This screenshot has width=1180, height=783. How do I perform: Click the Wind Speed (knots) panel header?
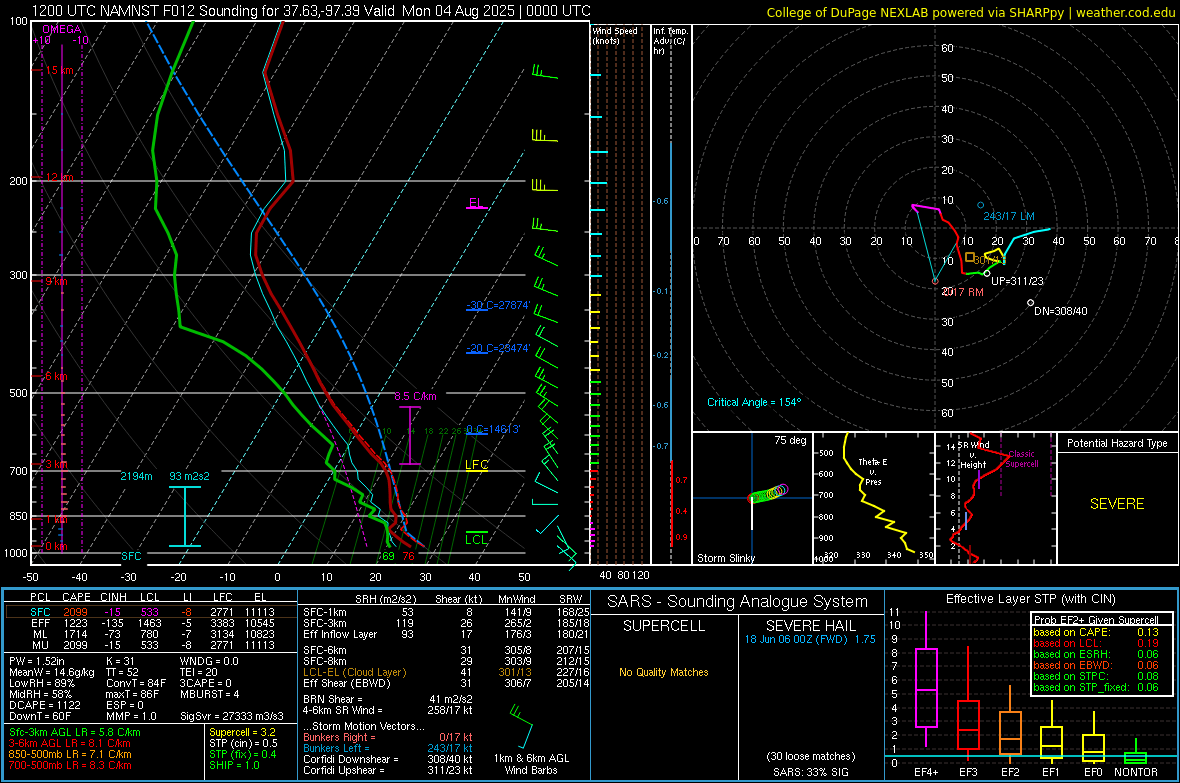(615, 35)
